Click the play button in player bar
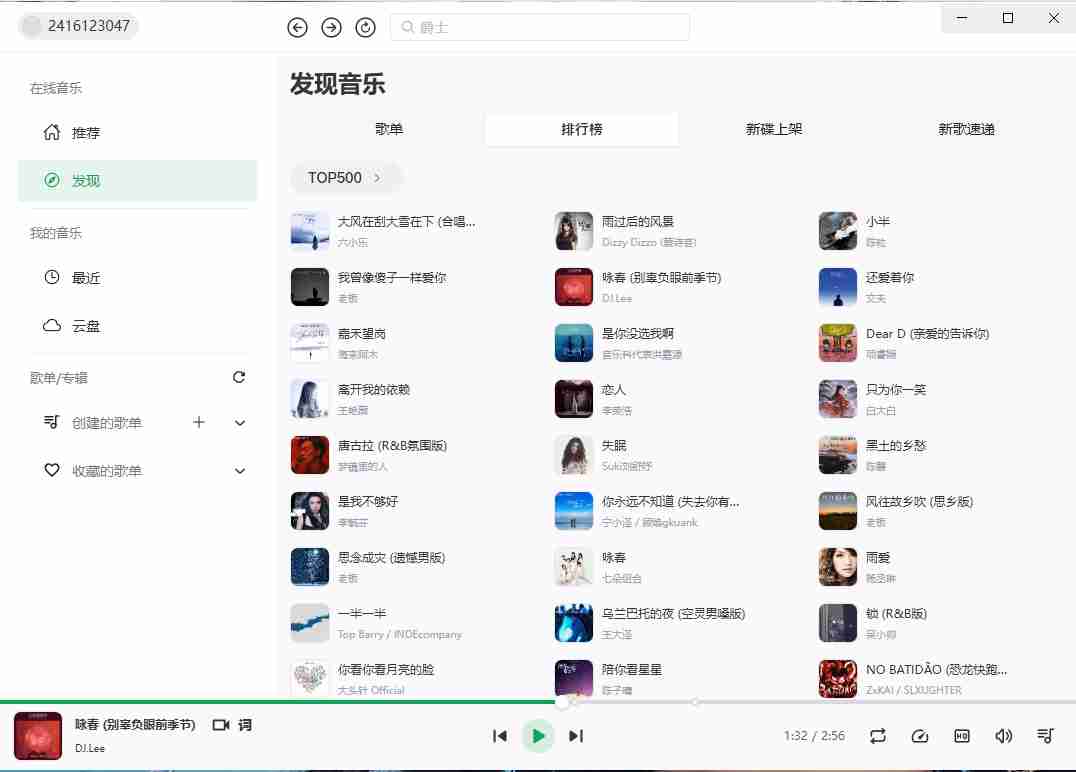The image size is (1076, 772). [538, 736]
